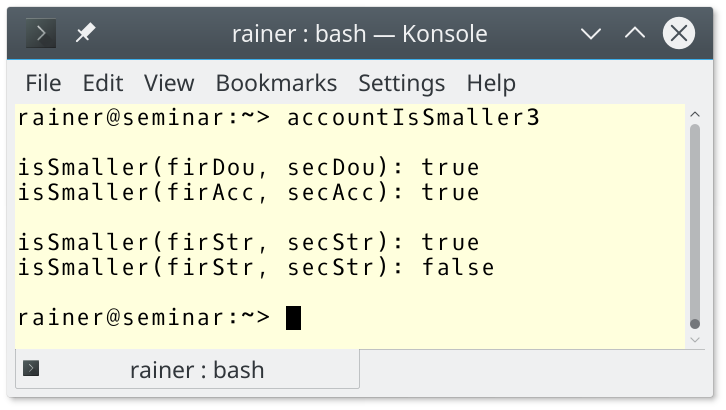Click the scrollbar up arrow
The height and width of the screenshot is (410, 726).
695,114
